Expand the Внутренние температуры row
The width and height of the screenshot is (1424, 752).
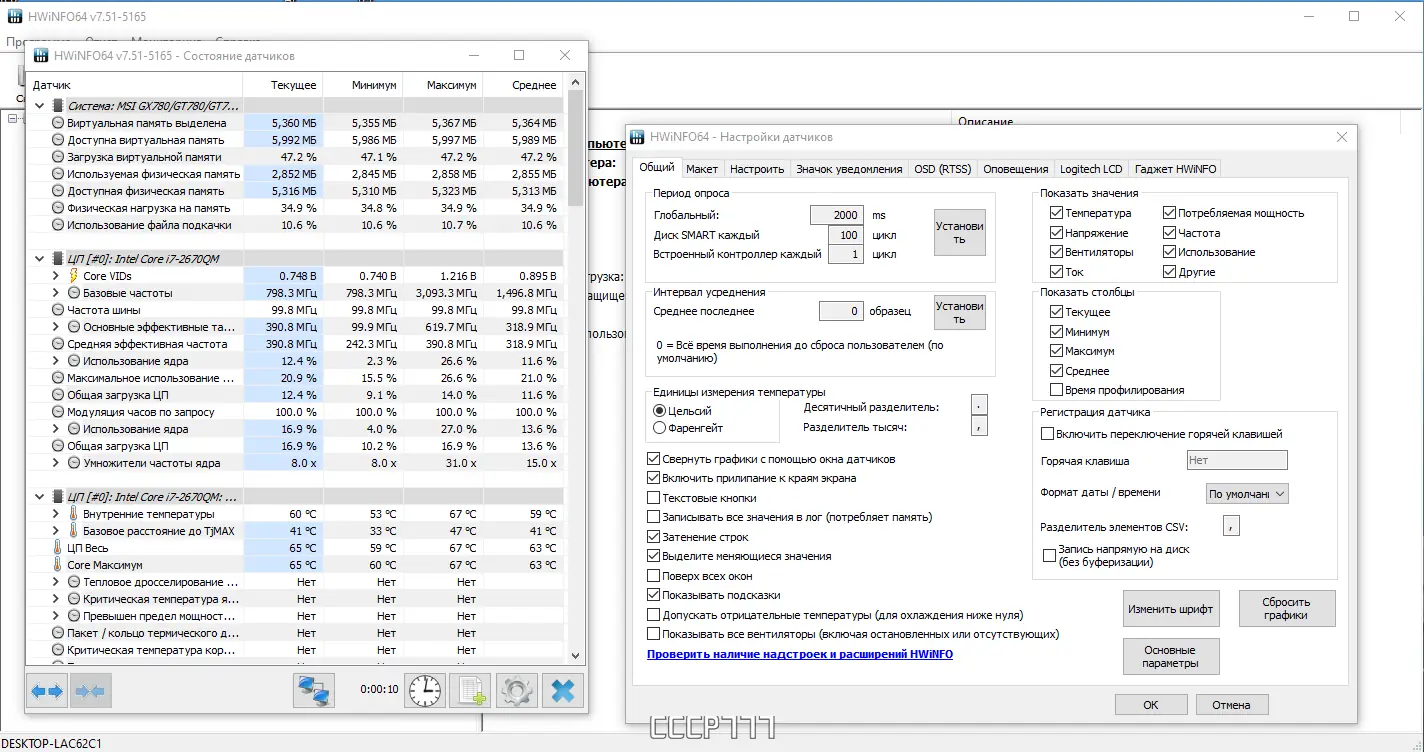point(56,514)
